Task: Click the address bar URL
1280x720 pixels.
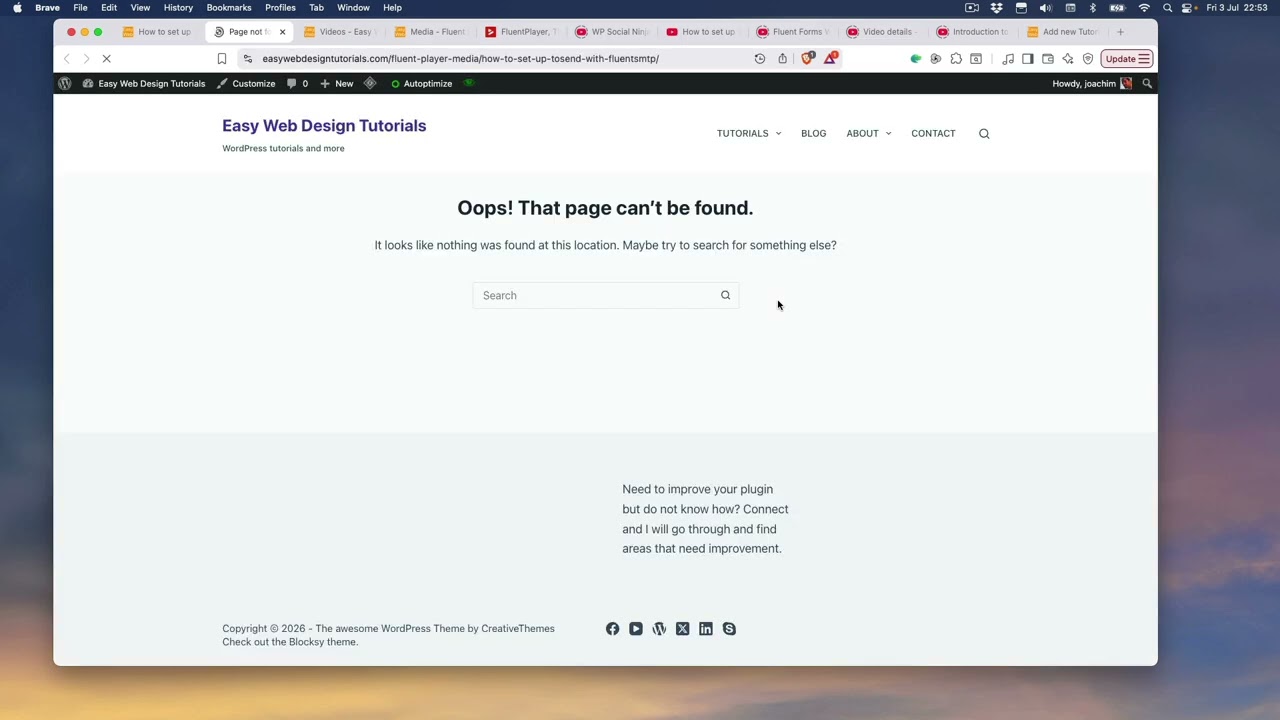Action: click(460, 59)
